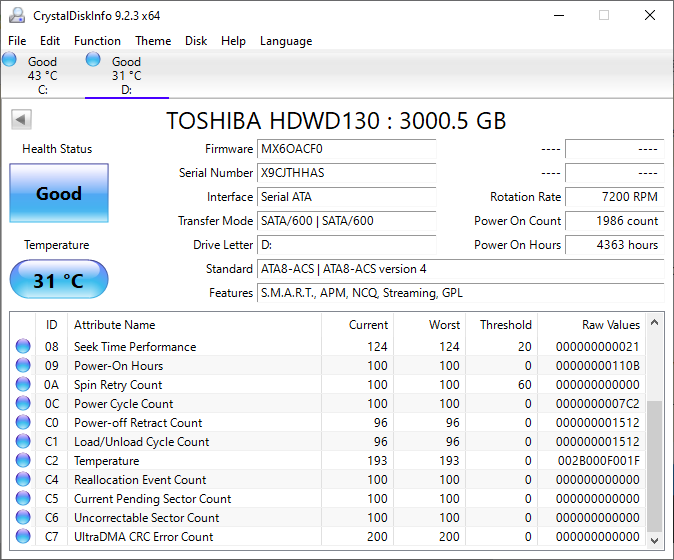Select the D: drive tab
The width and height of the screenshot is (674, 560).
click(127, 74)
